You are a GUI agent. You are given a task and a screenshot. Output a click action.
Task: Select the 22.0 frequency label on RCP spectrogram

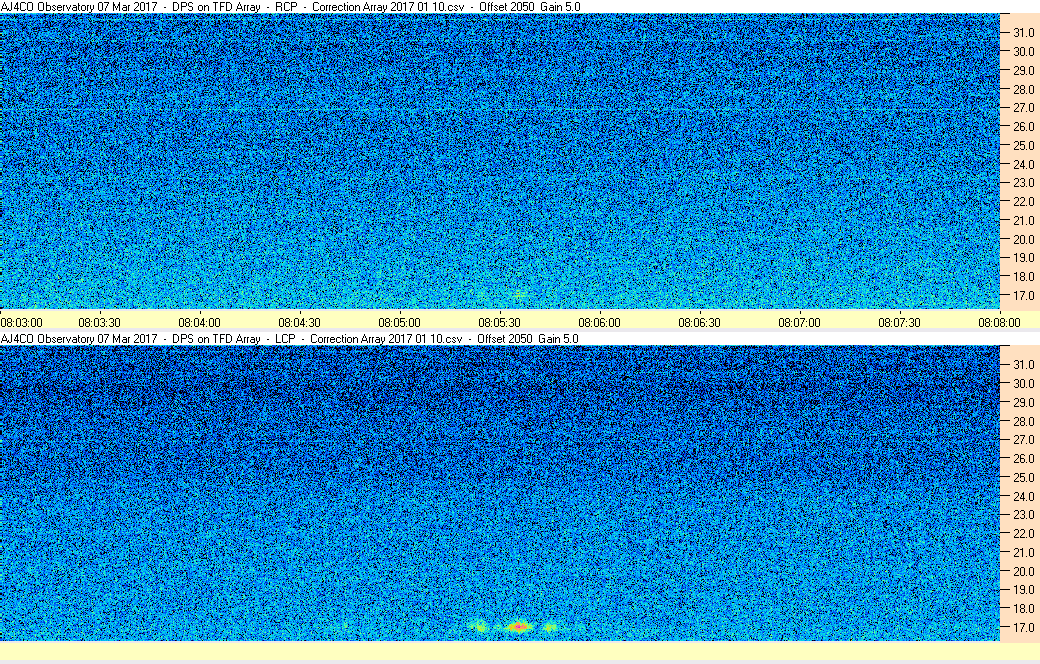1023,202
